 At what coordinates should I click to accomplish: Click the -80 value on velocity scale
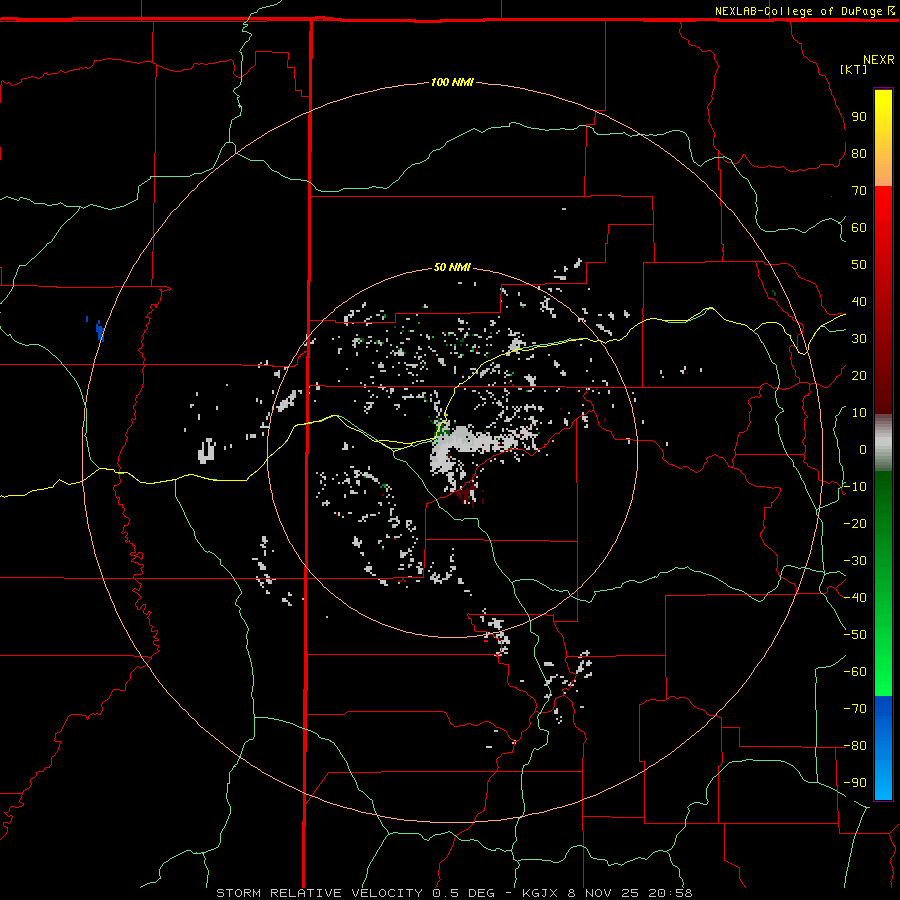tap(855, 746)
